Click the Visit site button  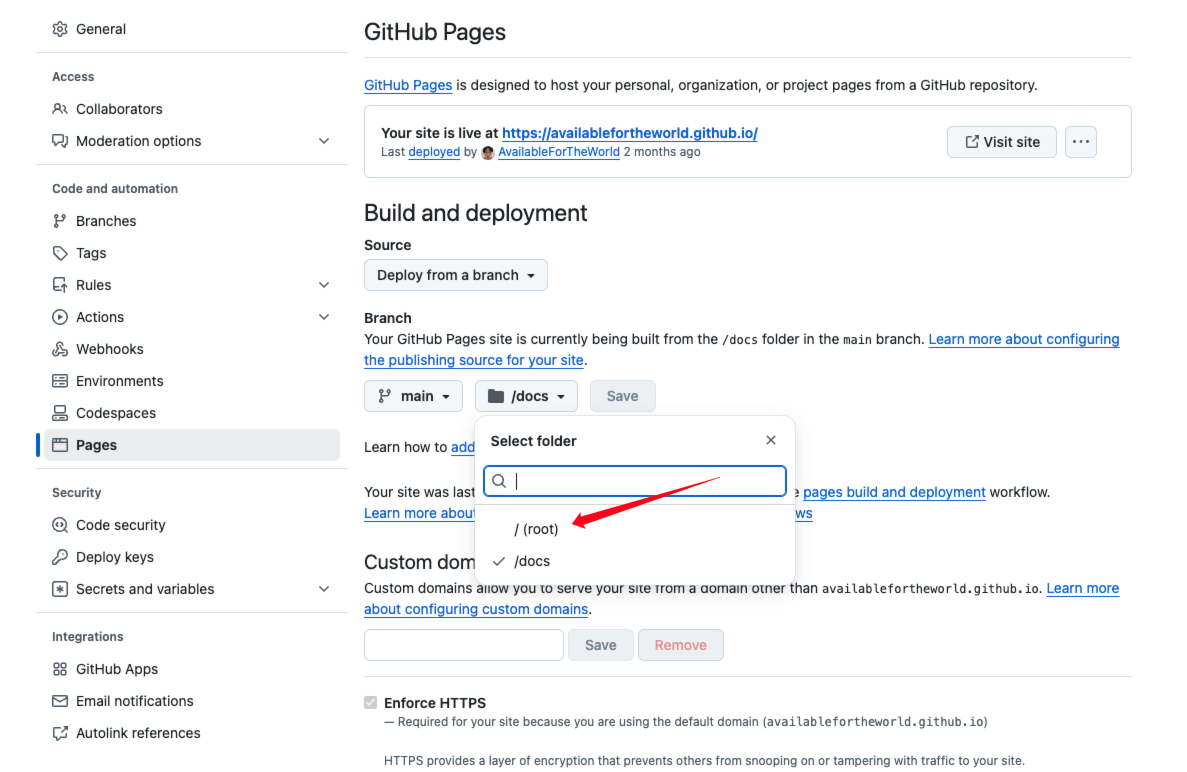pyautogui.click(x=1002, y=142)
